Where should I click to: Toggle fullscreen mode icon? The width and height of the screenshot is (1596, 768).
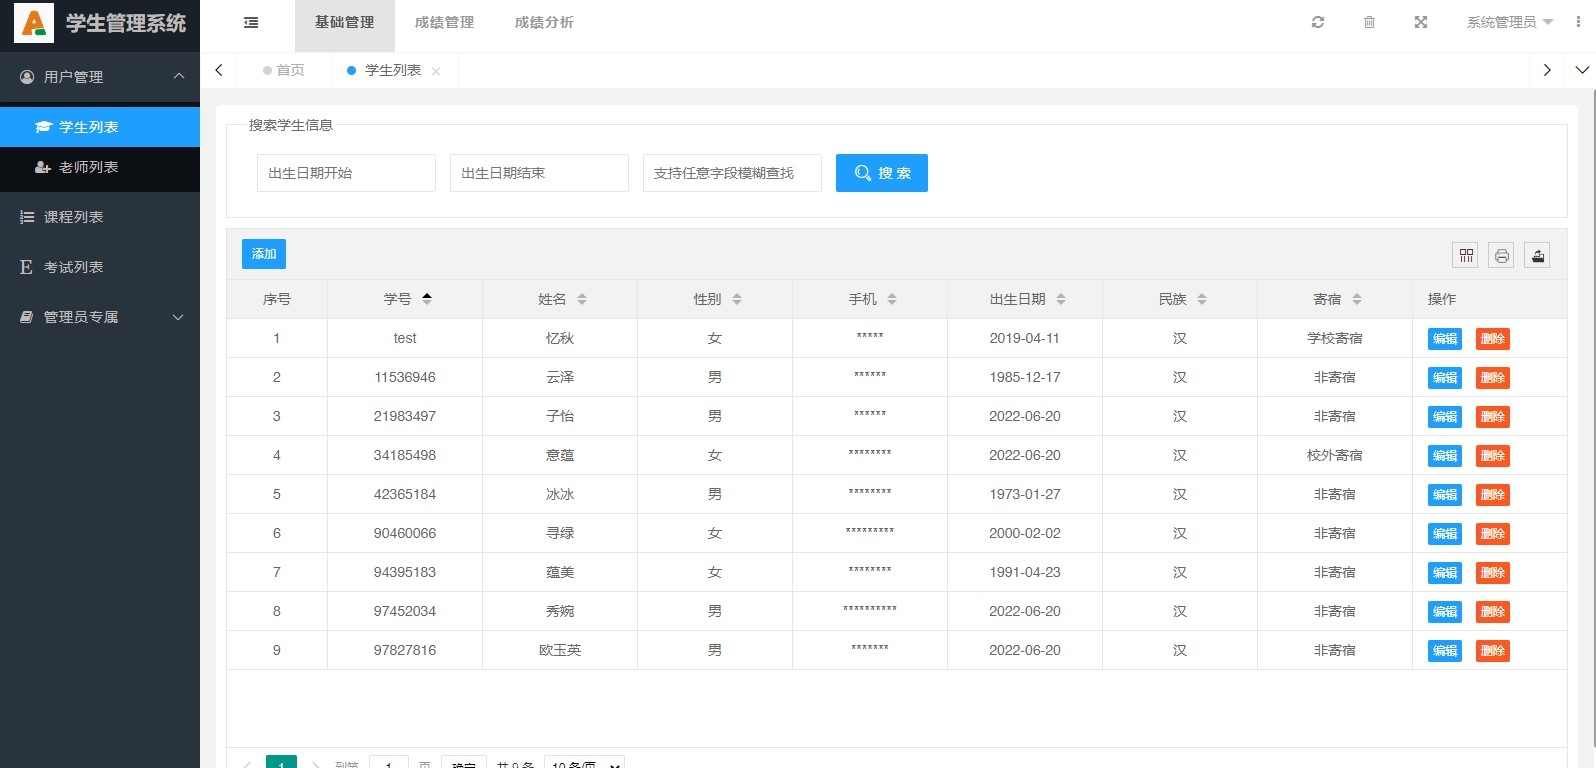pos(1420,22)
